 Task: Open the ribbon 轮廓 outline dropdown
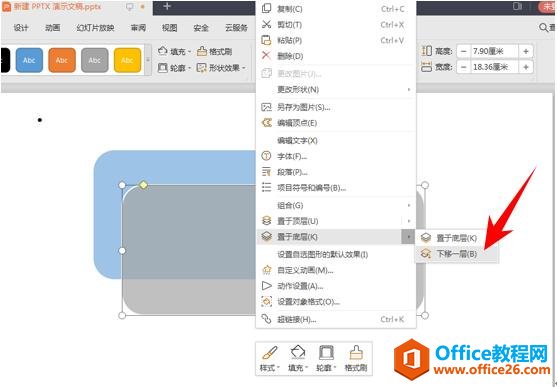coord(174,68)
